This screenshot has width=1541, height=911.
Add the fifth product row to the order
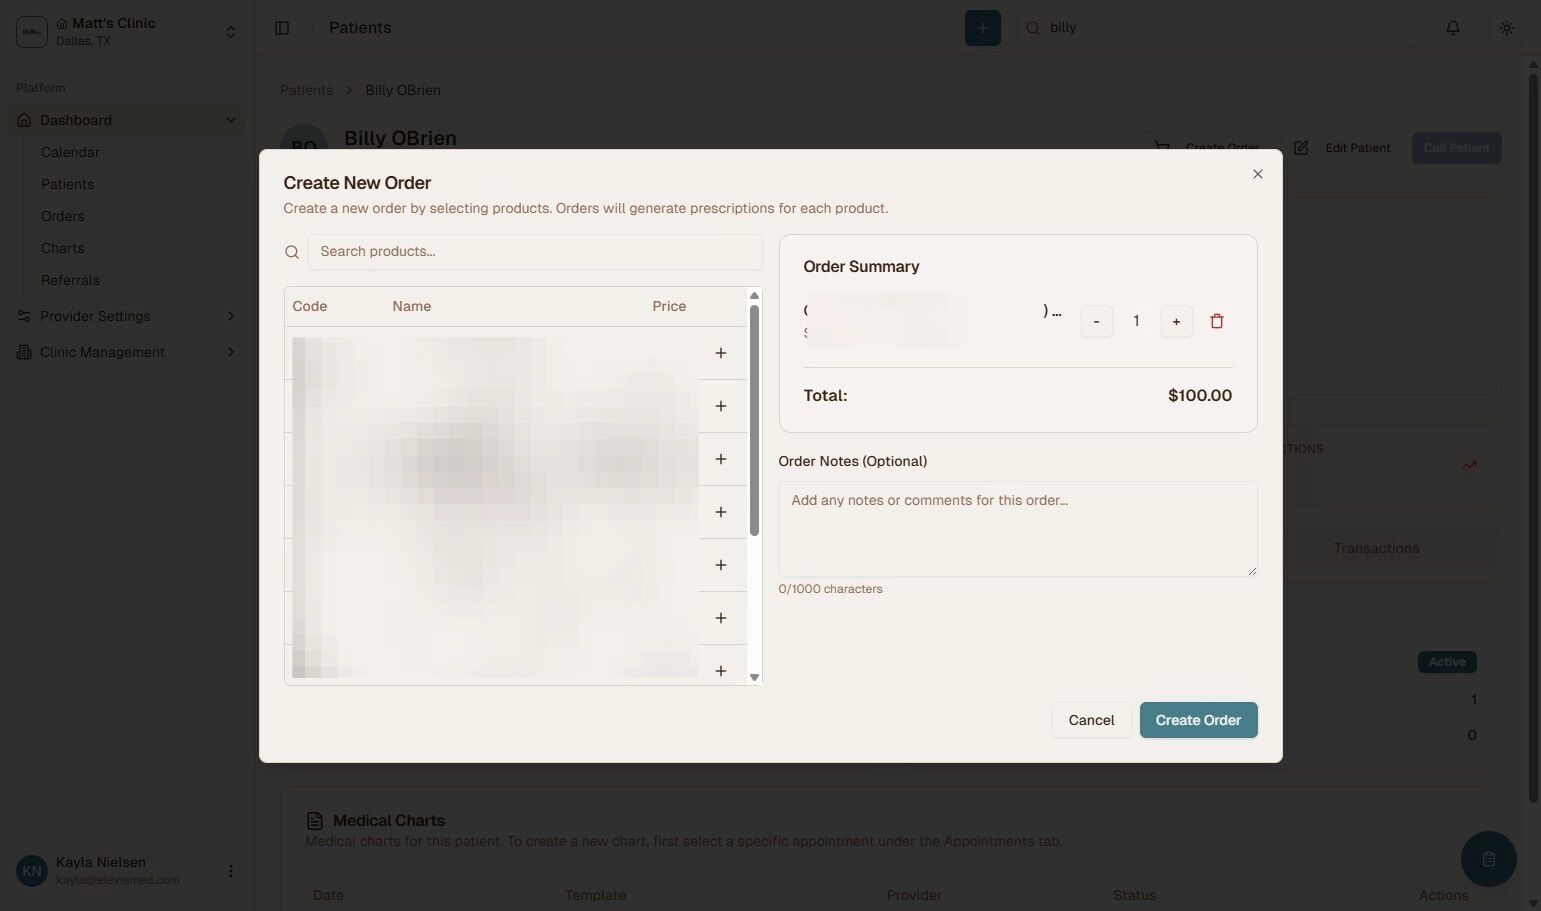tap(721, 565)
